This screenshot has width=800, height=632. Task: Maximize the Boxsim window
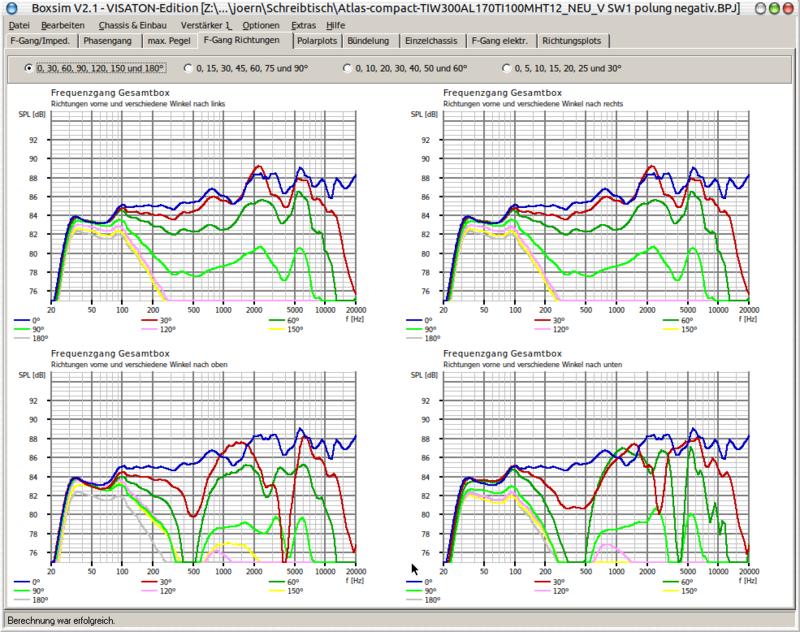(x=776, y=8)
